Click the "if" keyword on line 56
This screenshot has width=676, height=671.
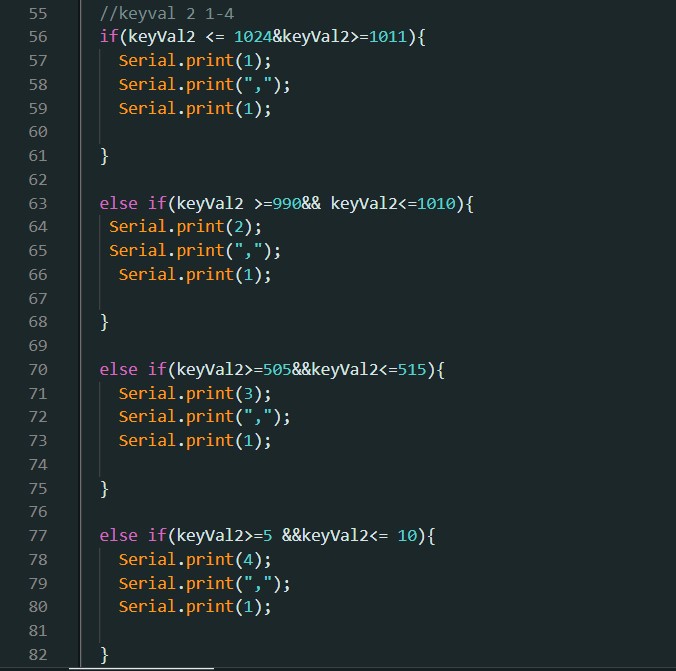pos(109,37)
